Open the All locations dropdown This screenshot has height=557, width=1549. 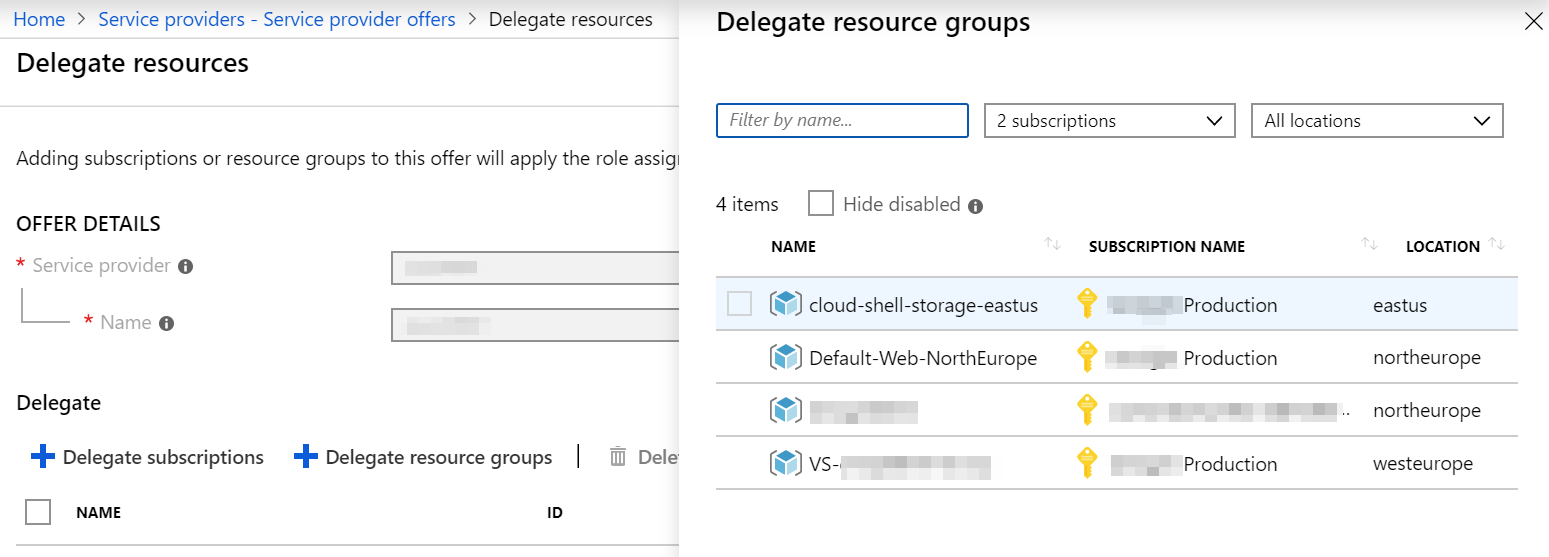(x=1377, y=120)
